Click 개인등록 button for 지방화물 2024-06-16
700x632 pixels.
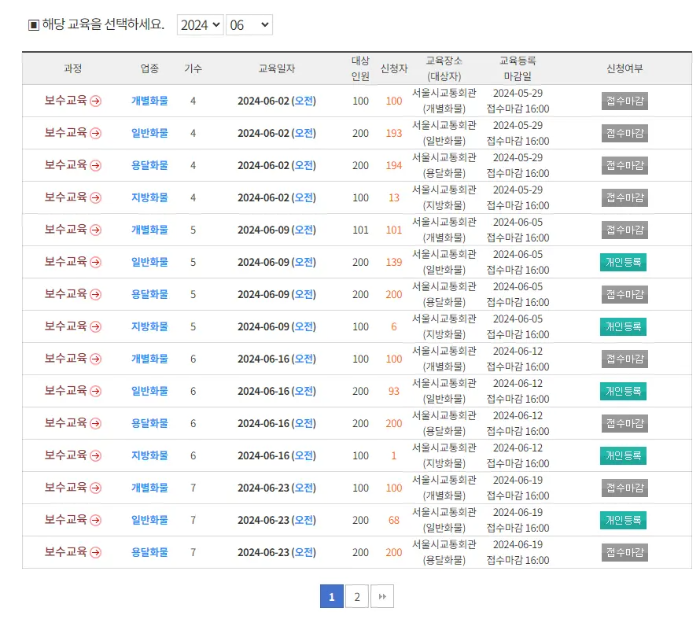point(623,456)
